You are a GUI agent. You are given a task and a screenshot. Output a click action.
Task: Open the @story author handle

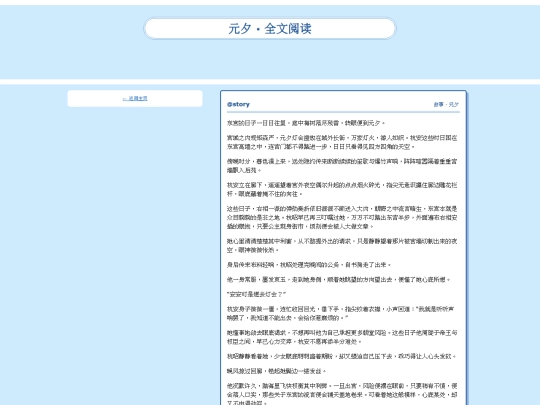tap(238, 104)
